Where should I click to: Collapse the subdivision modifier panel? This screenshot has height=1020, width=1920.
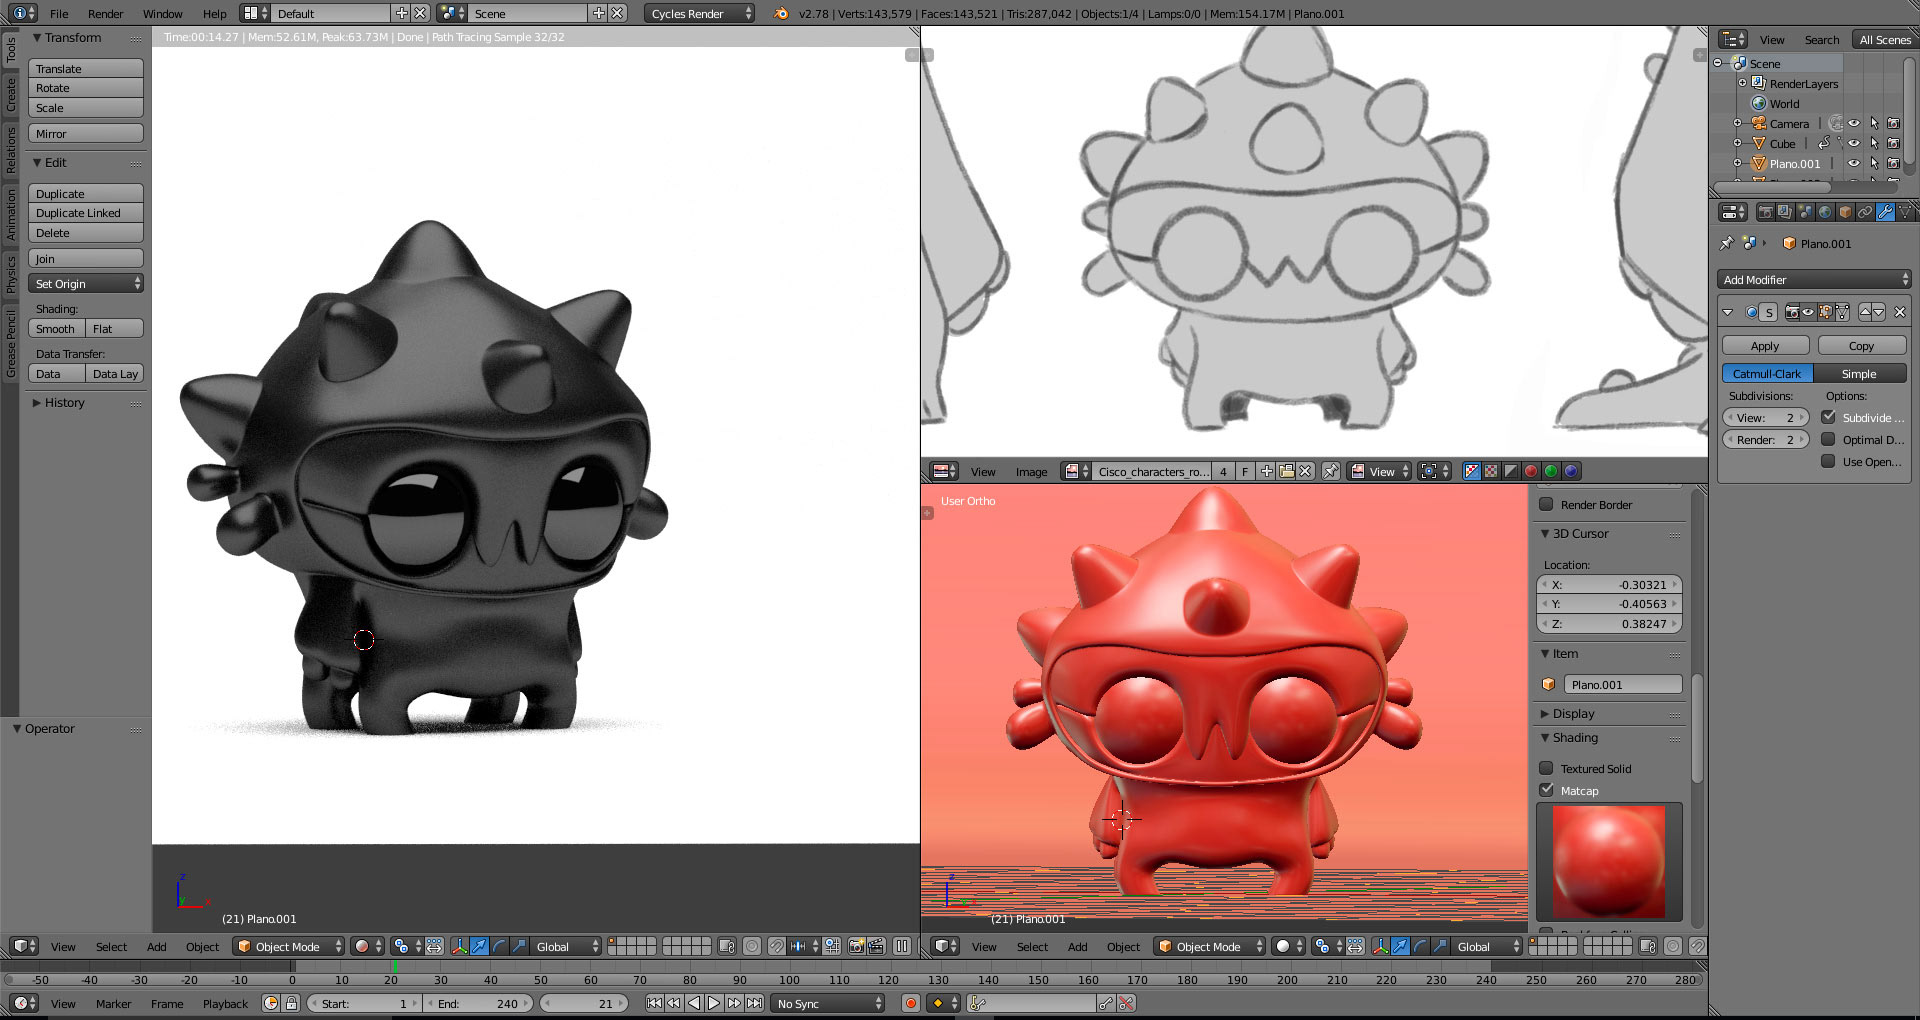(1728, 312)
